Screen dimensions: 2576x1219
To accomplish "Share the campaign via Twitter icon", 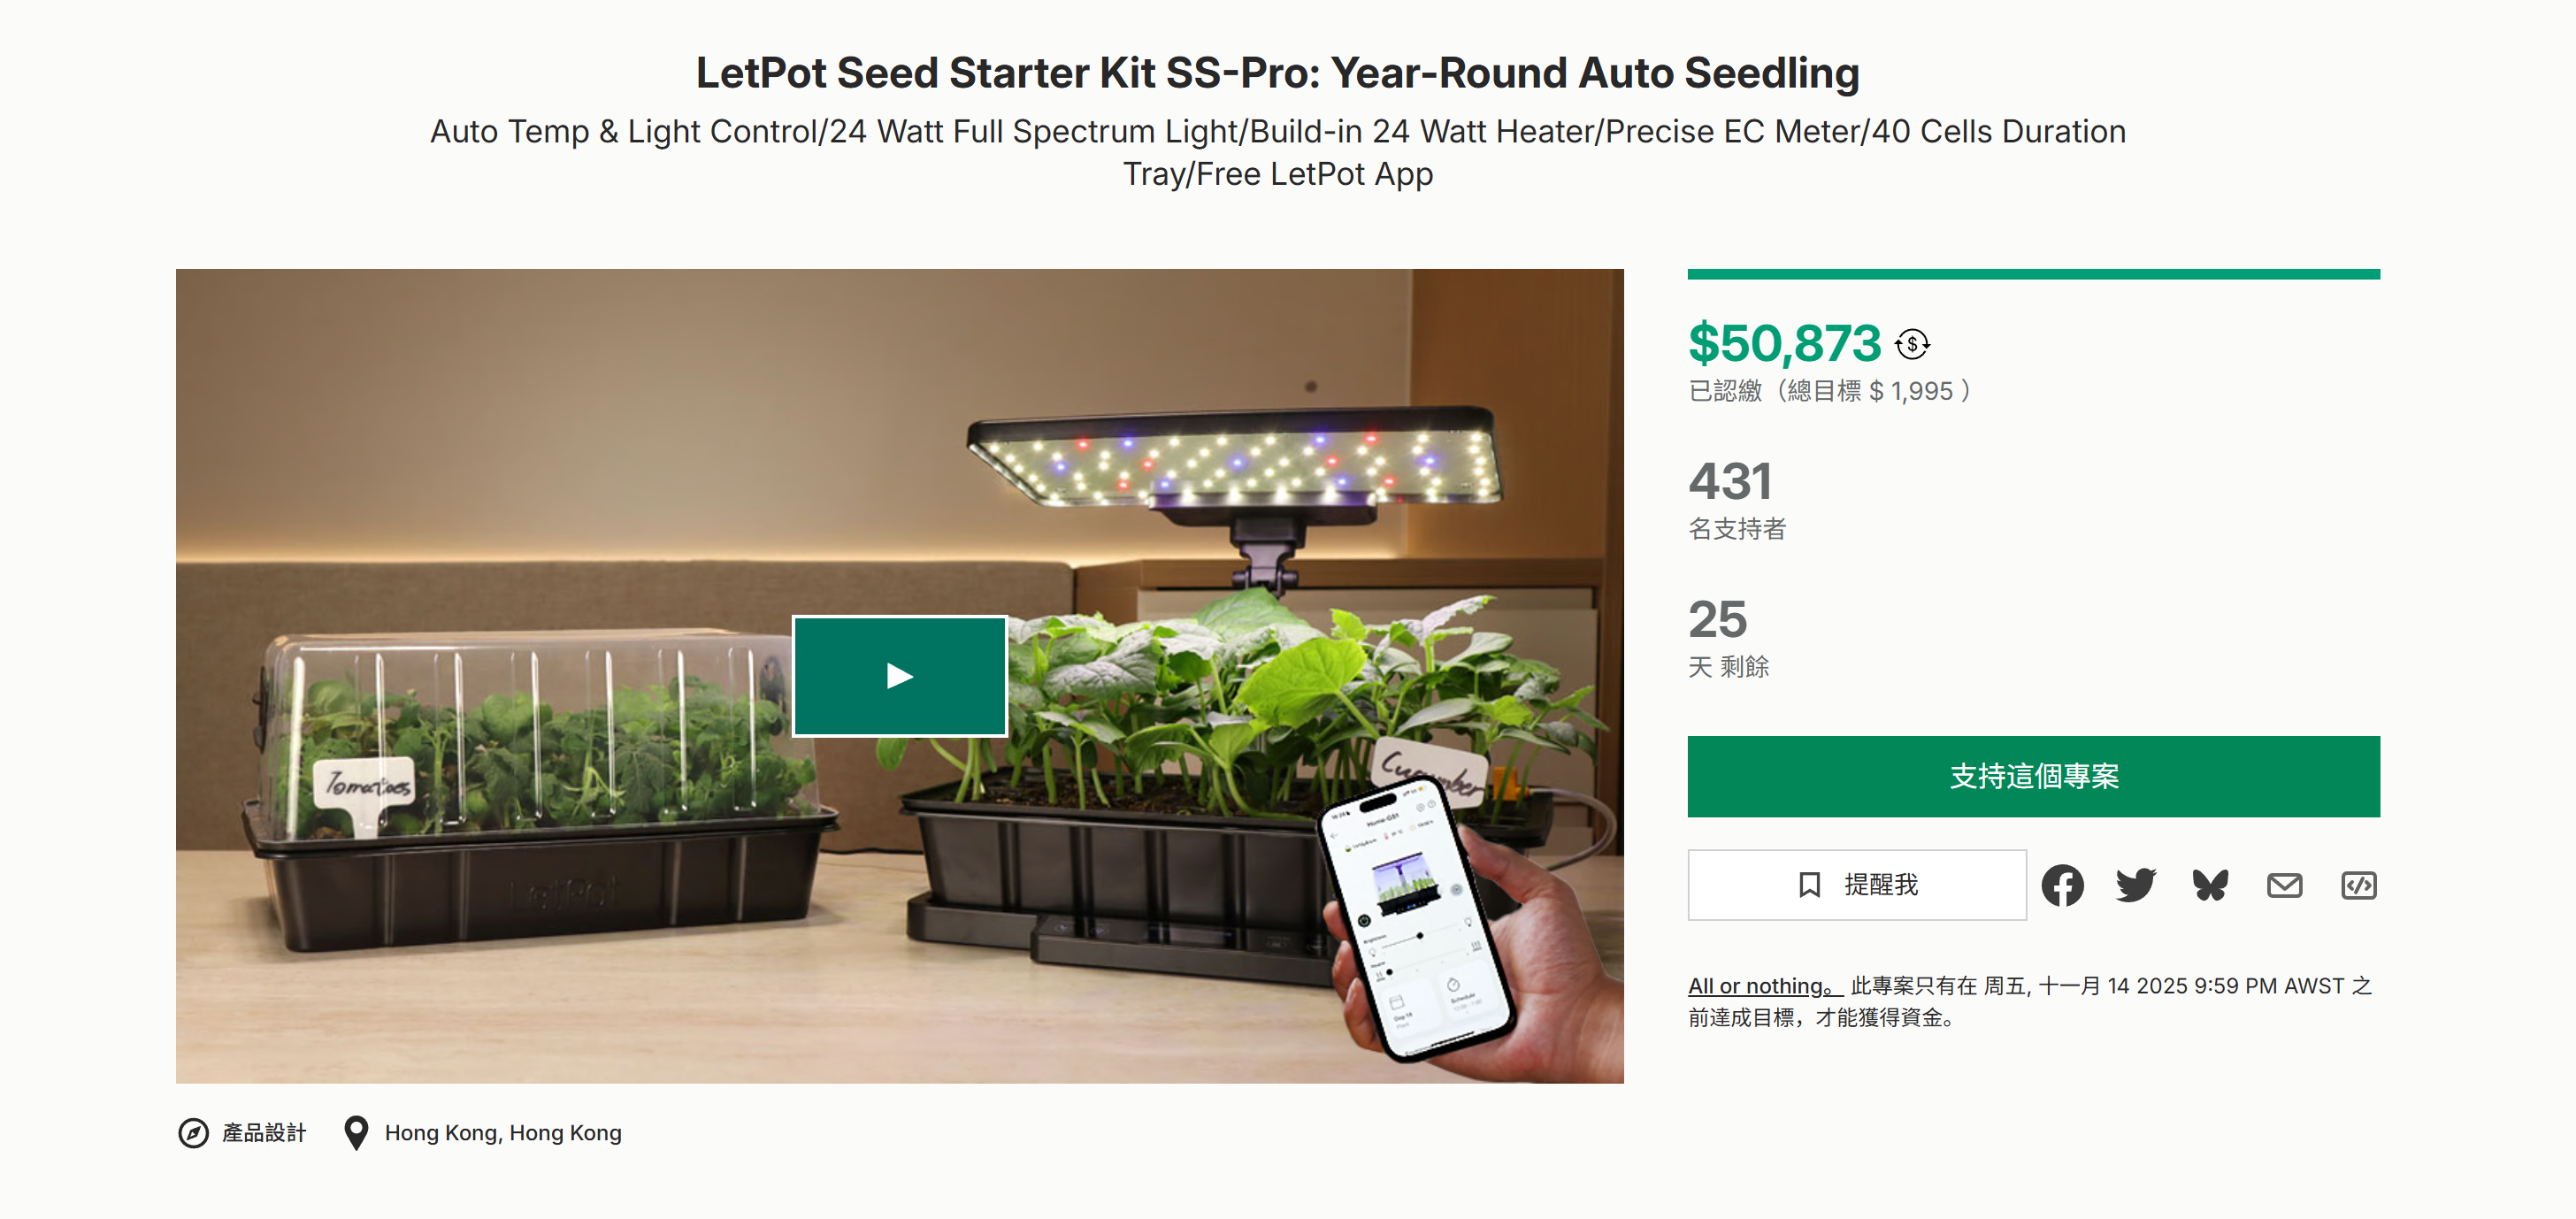I will click(x=2136, y=885).
